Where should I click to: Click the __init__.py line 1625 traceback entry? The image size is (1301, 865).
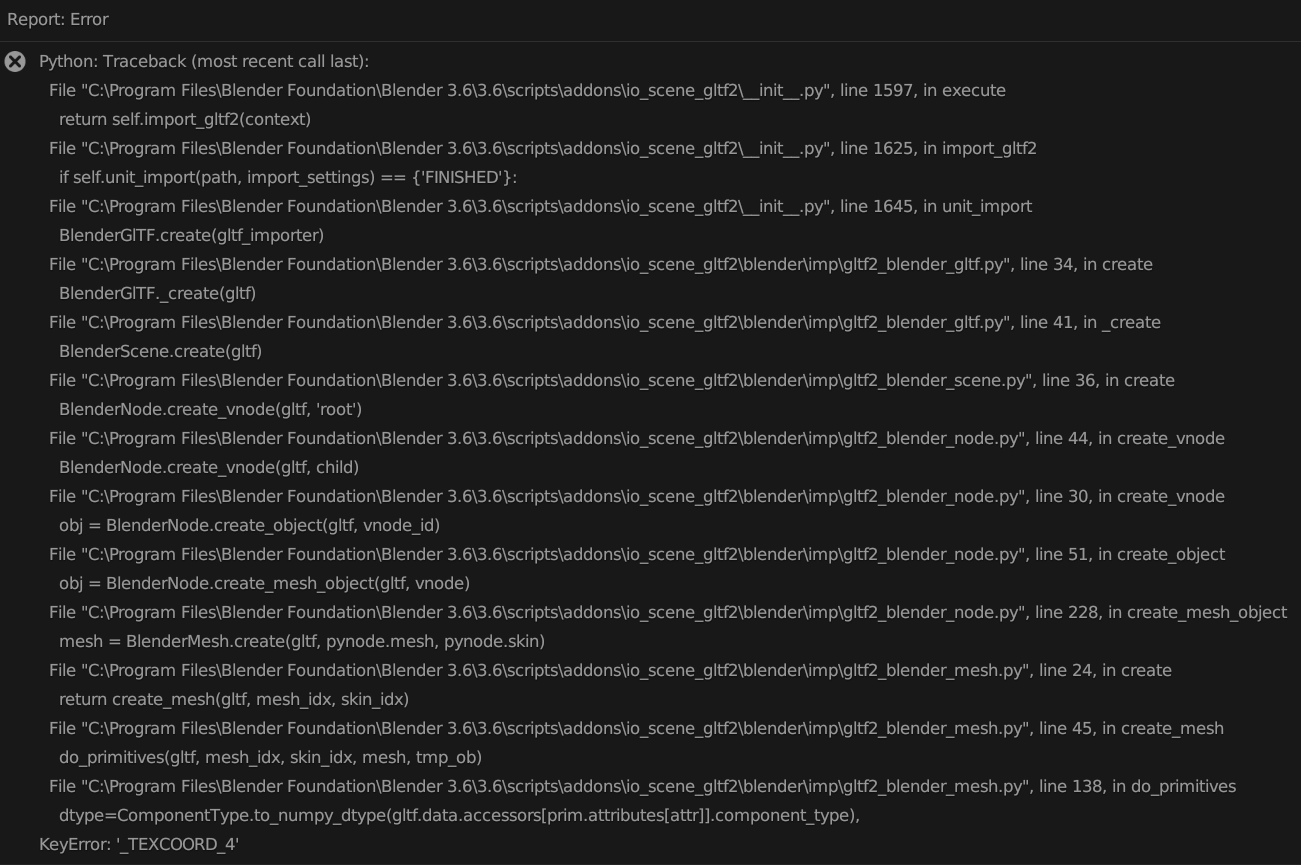540,148
